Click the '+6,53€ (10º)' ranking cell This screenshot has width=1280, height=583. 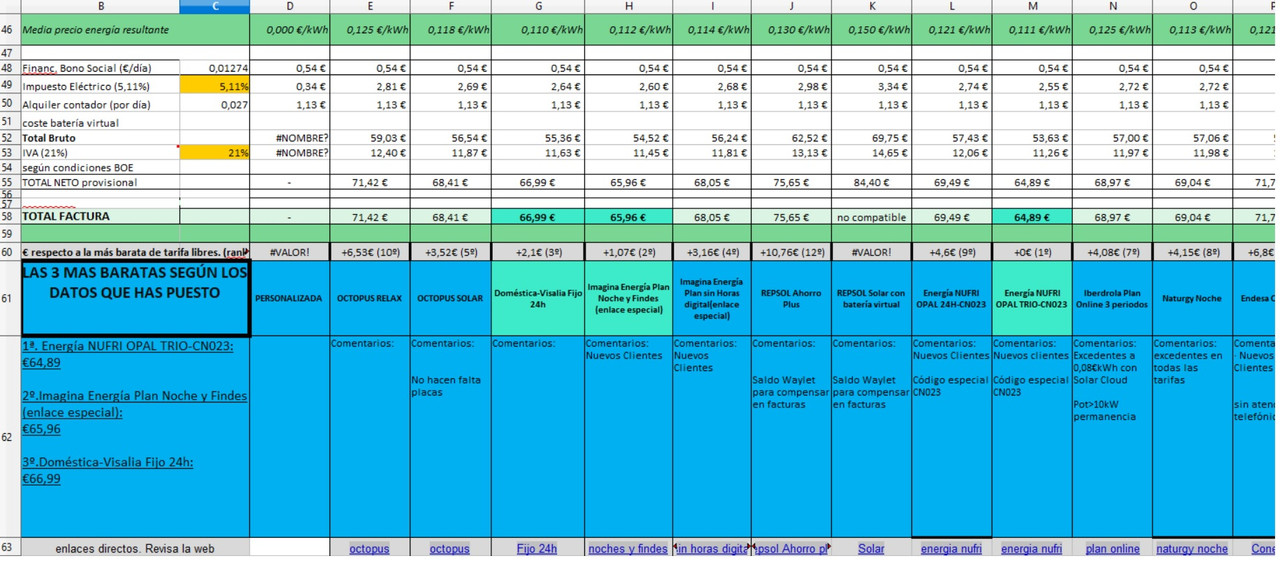pos(369,253)
